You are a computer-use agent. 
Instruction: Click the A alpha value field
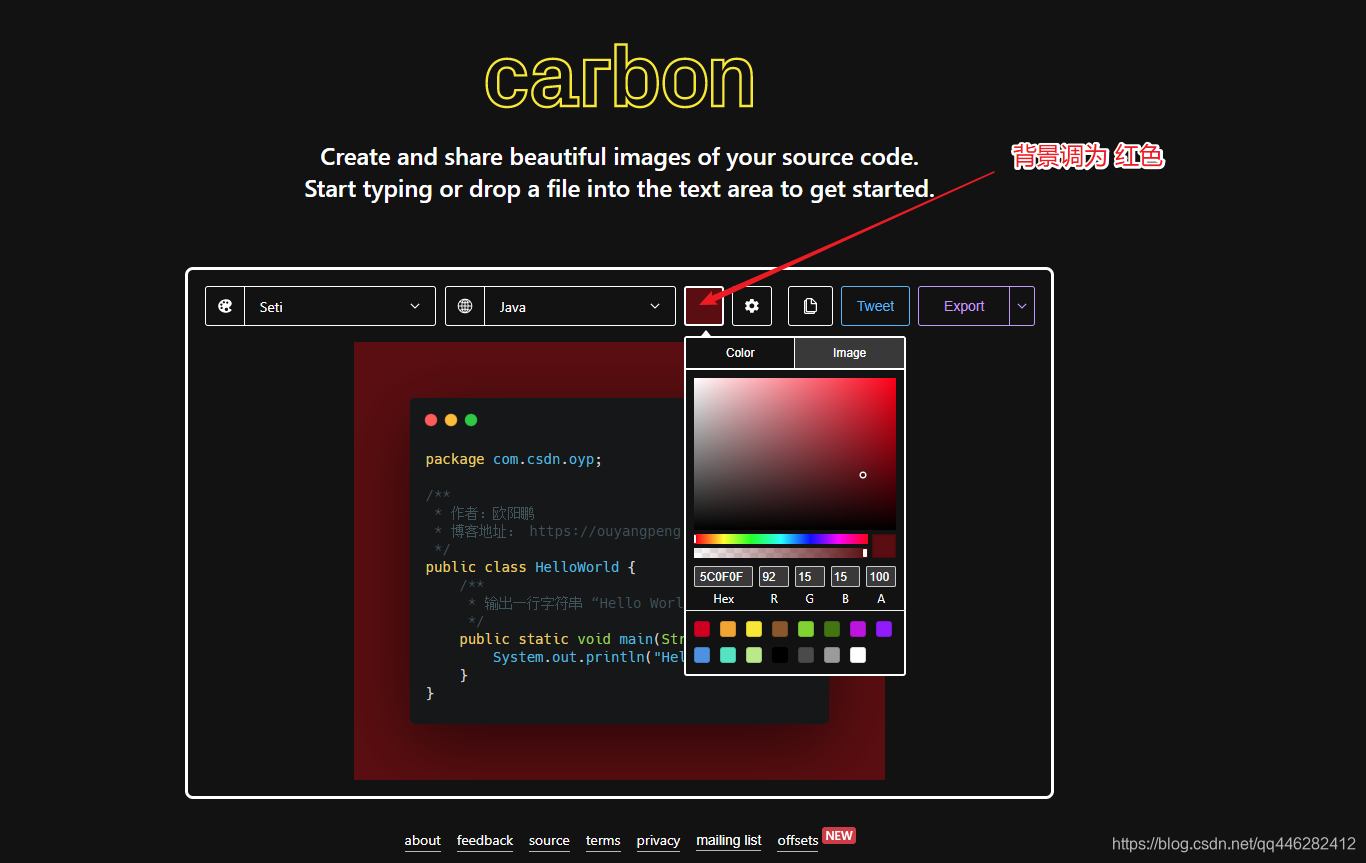tap(881, 576)
